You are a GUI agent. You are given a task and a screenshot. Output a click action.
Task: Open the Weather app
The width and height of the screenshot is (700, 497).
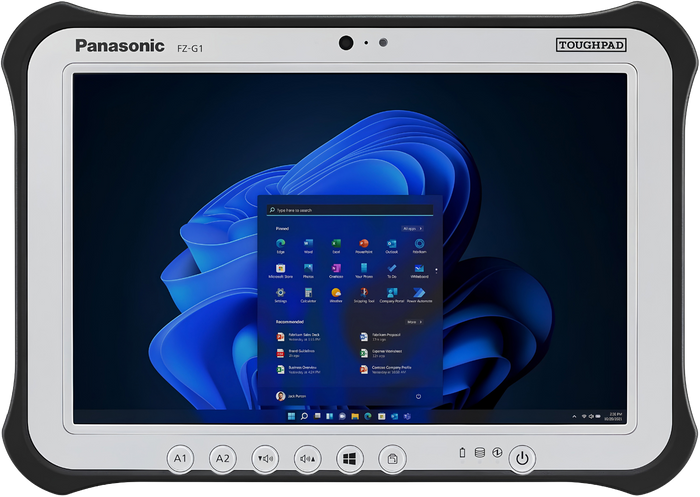click(336, 295)
